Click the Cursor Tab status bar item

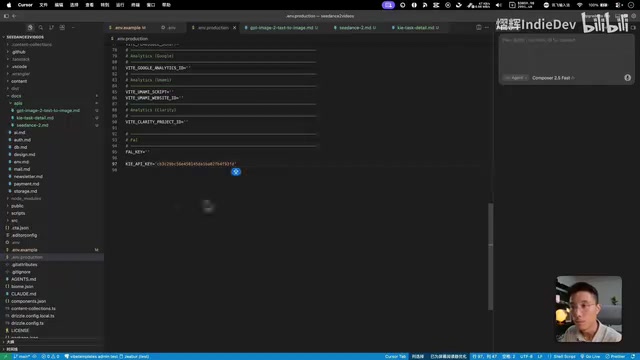(x=395, y=356)
